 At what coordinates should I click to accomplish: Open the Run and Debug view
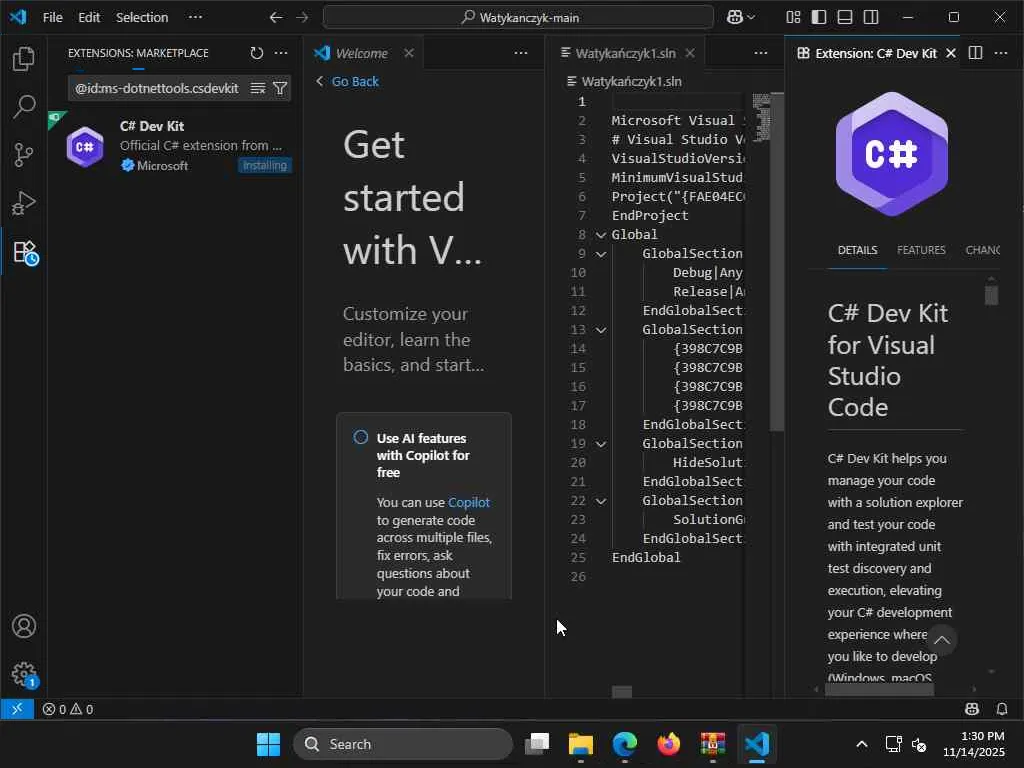pyautogui.click(x=24, y=203)
